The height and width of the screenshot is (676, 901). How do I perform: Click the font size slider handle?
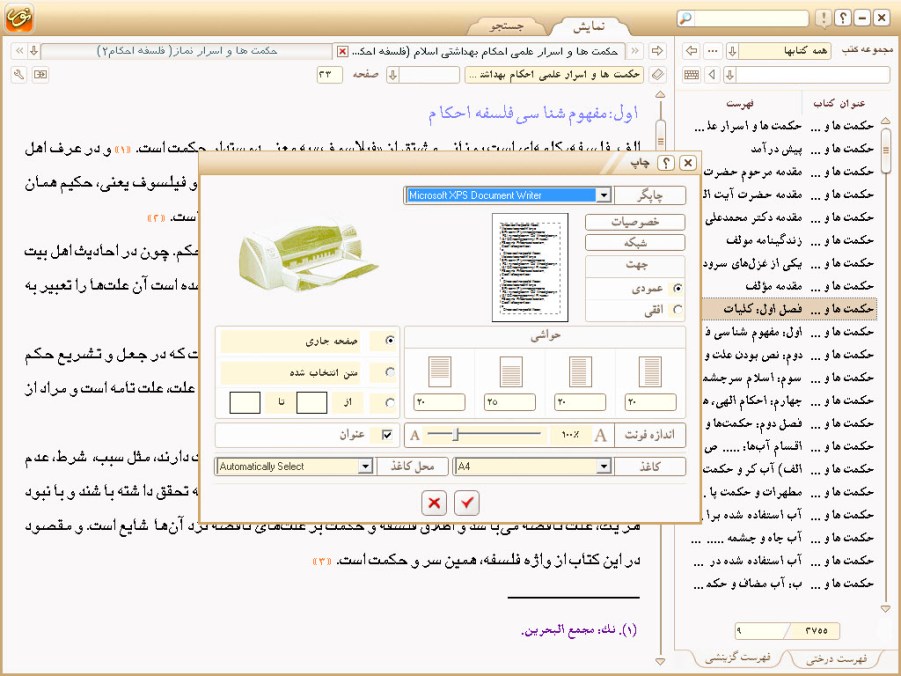pyautogui.click(x=456, y=435)
